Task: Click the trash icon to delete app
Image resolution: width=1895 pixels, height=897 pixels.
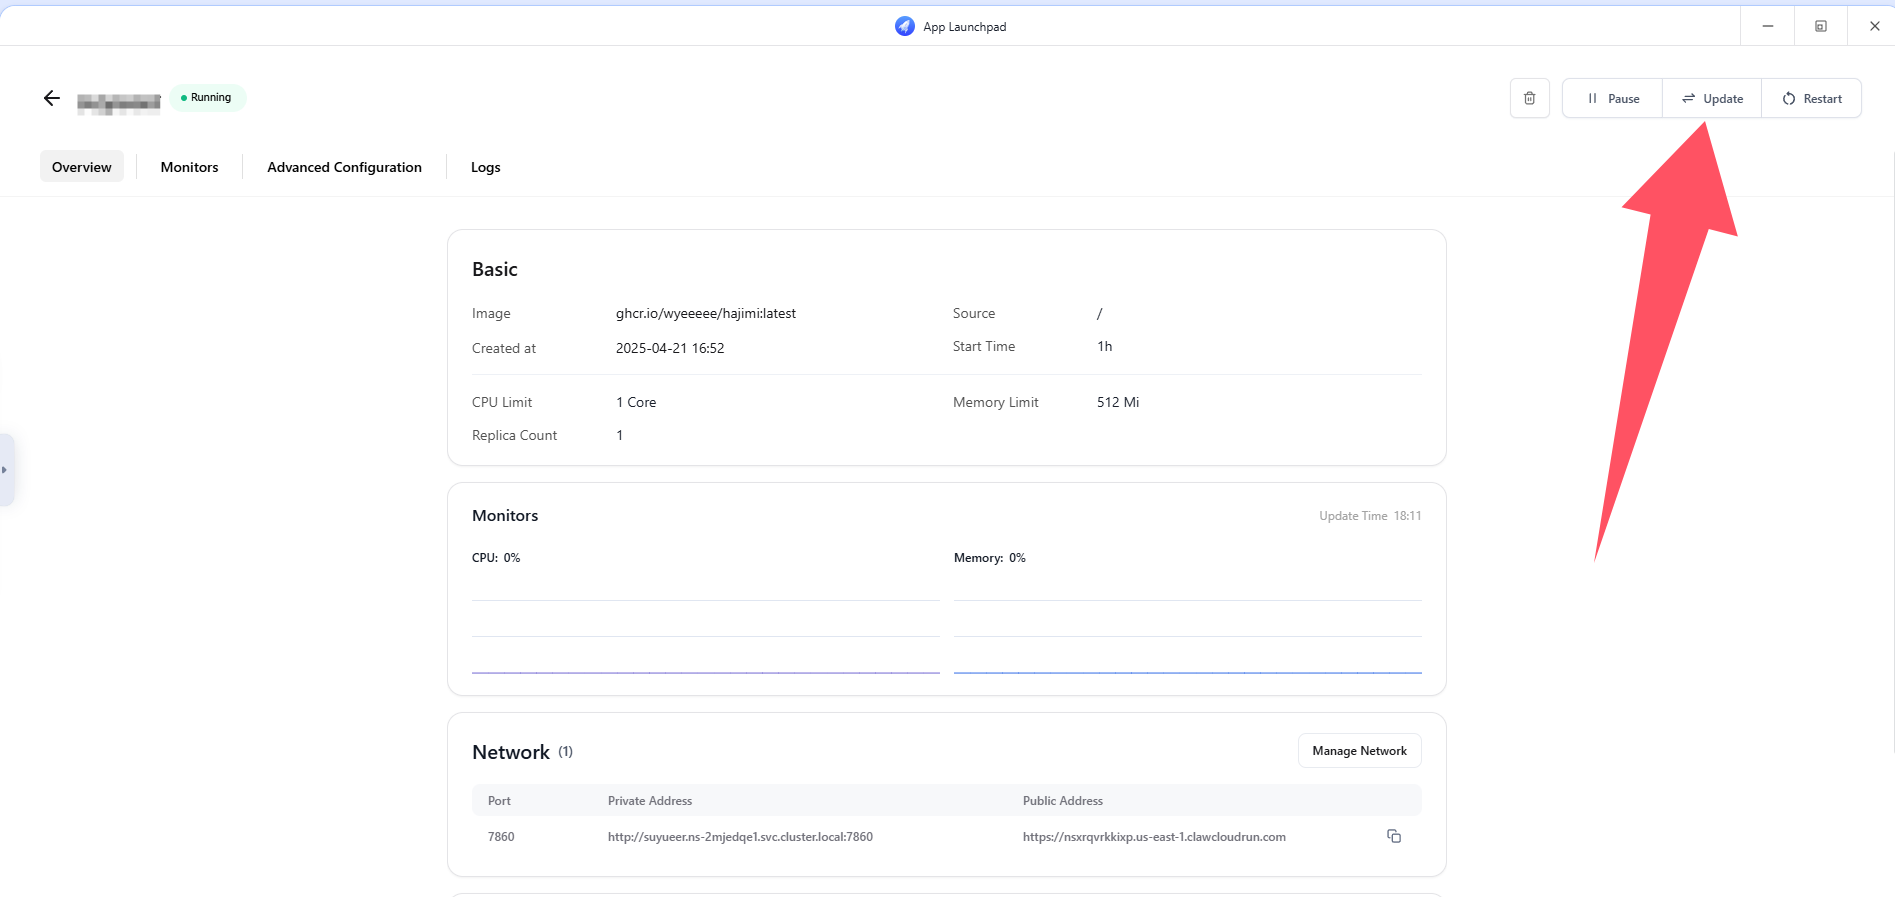Action: click(1529, 98)
